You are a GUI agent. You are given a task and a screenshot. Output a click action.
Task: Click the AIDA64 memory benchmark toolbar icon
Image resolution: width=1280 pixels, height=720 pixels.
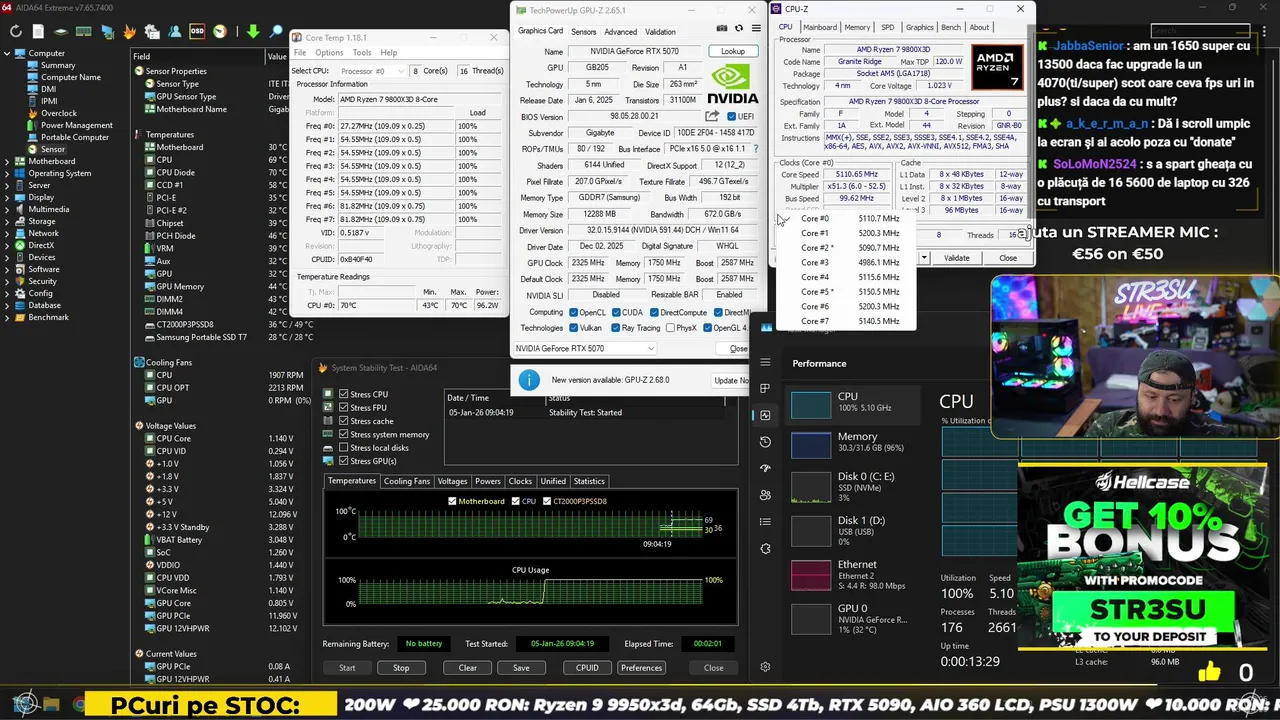click(84, 32)
